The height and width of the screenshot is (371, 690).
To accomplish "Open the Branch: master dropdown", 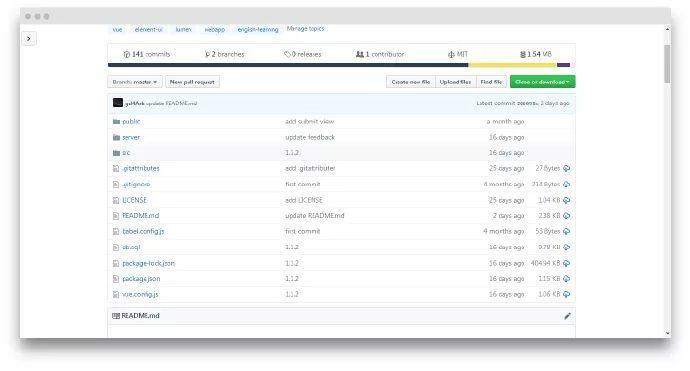I will click(135, 82).
